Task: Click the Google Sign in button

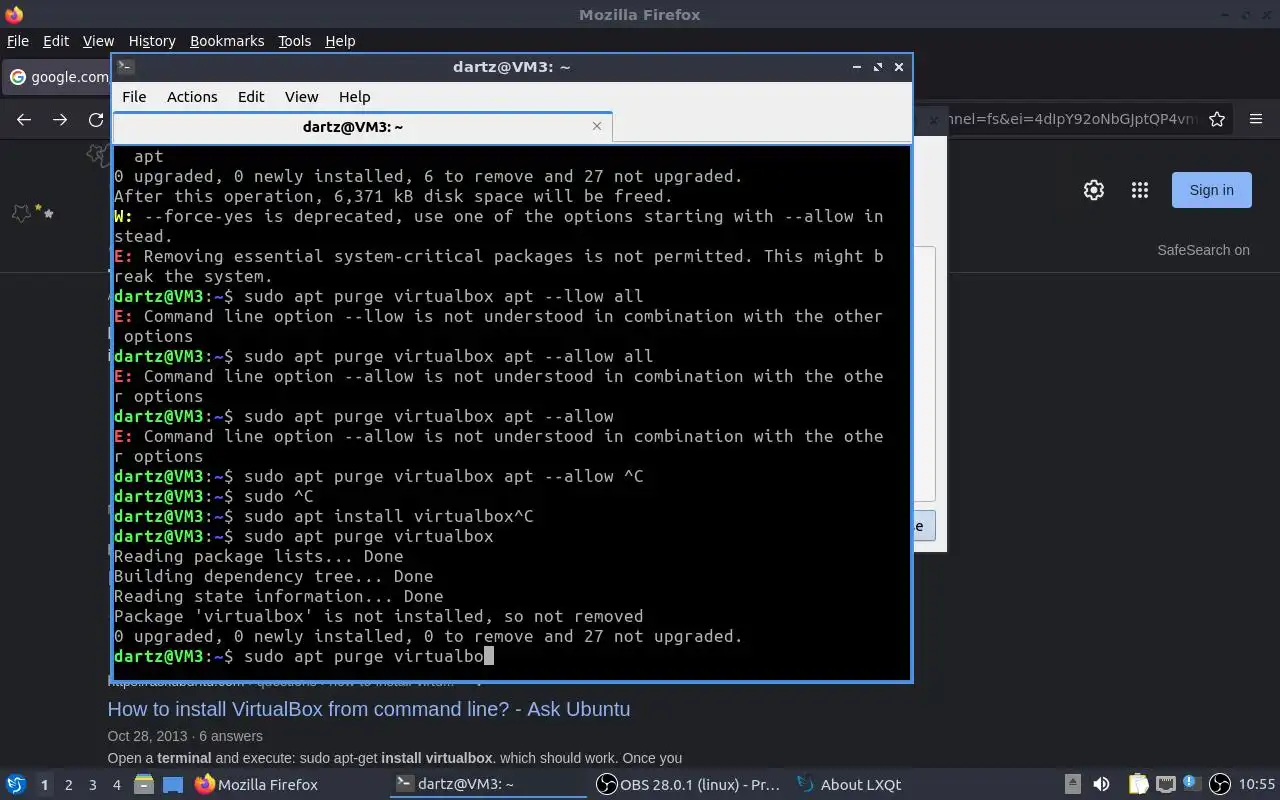Action: point(1211,190)
